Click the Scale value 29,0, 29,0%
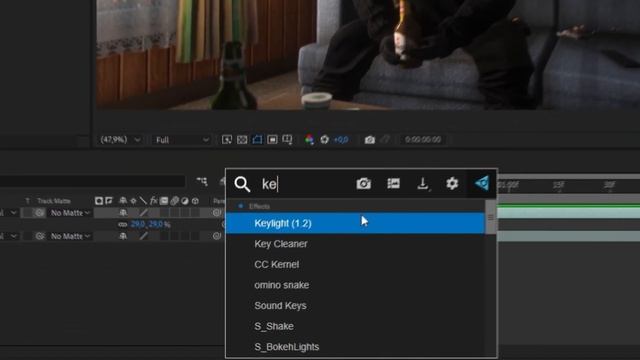 tap(150, 224)
